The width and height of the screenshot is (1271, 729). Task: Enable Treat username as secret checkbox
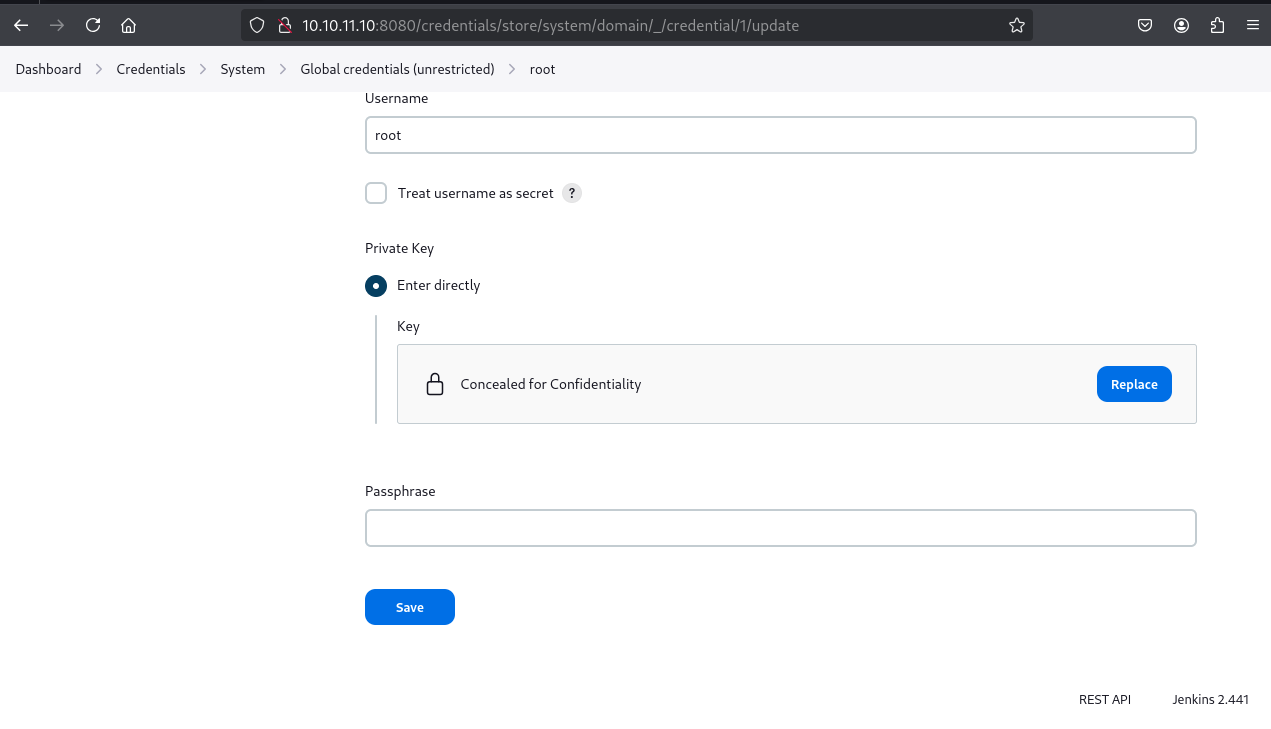point(376,193)
